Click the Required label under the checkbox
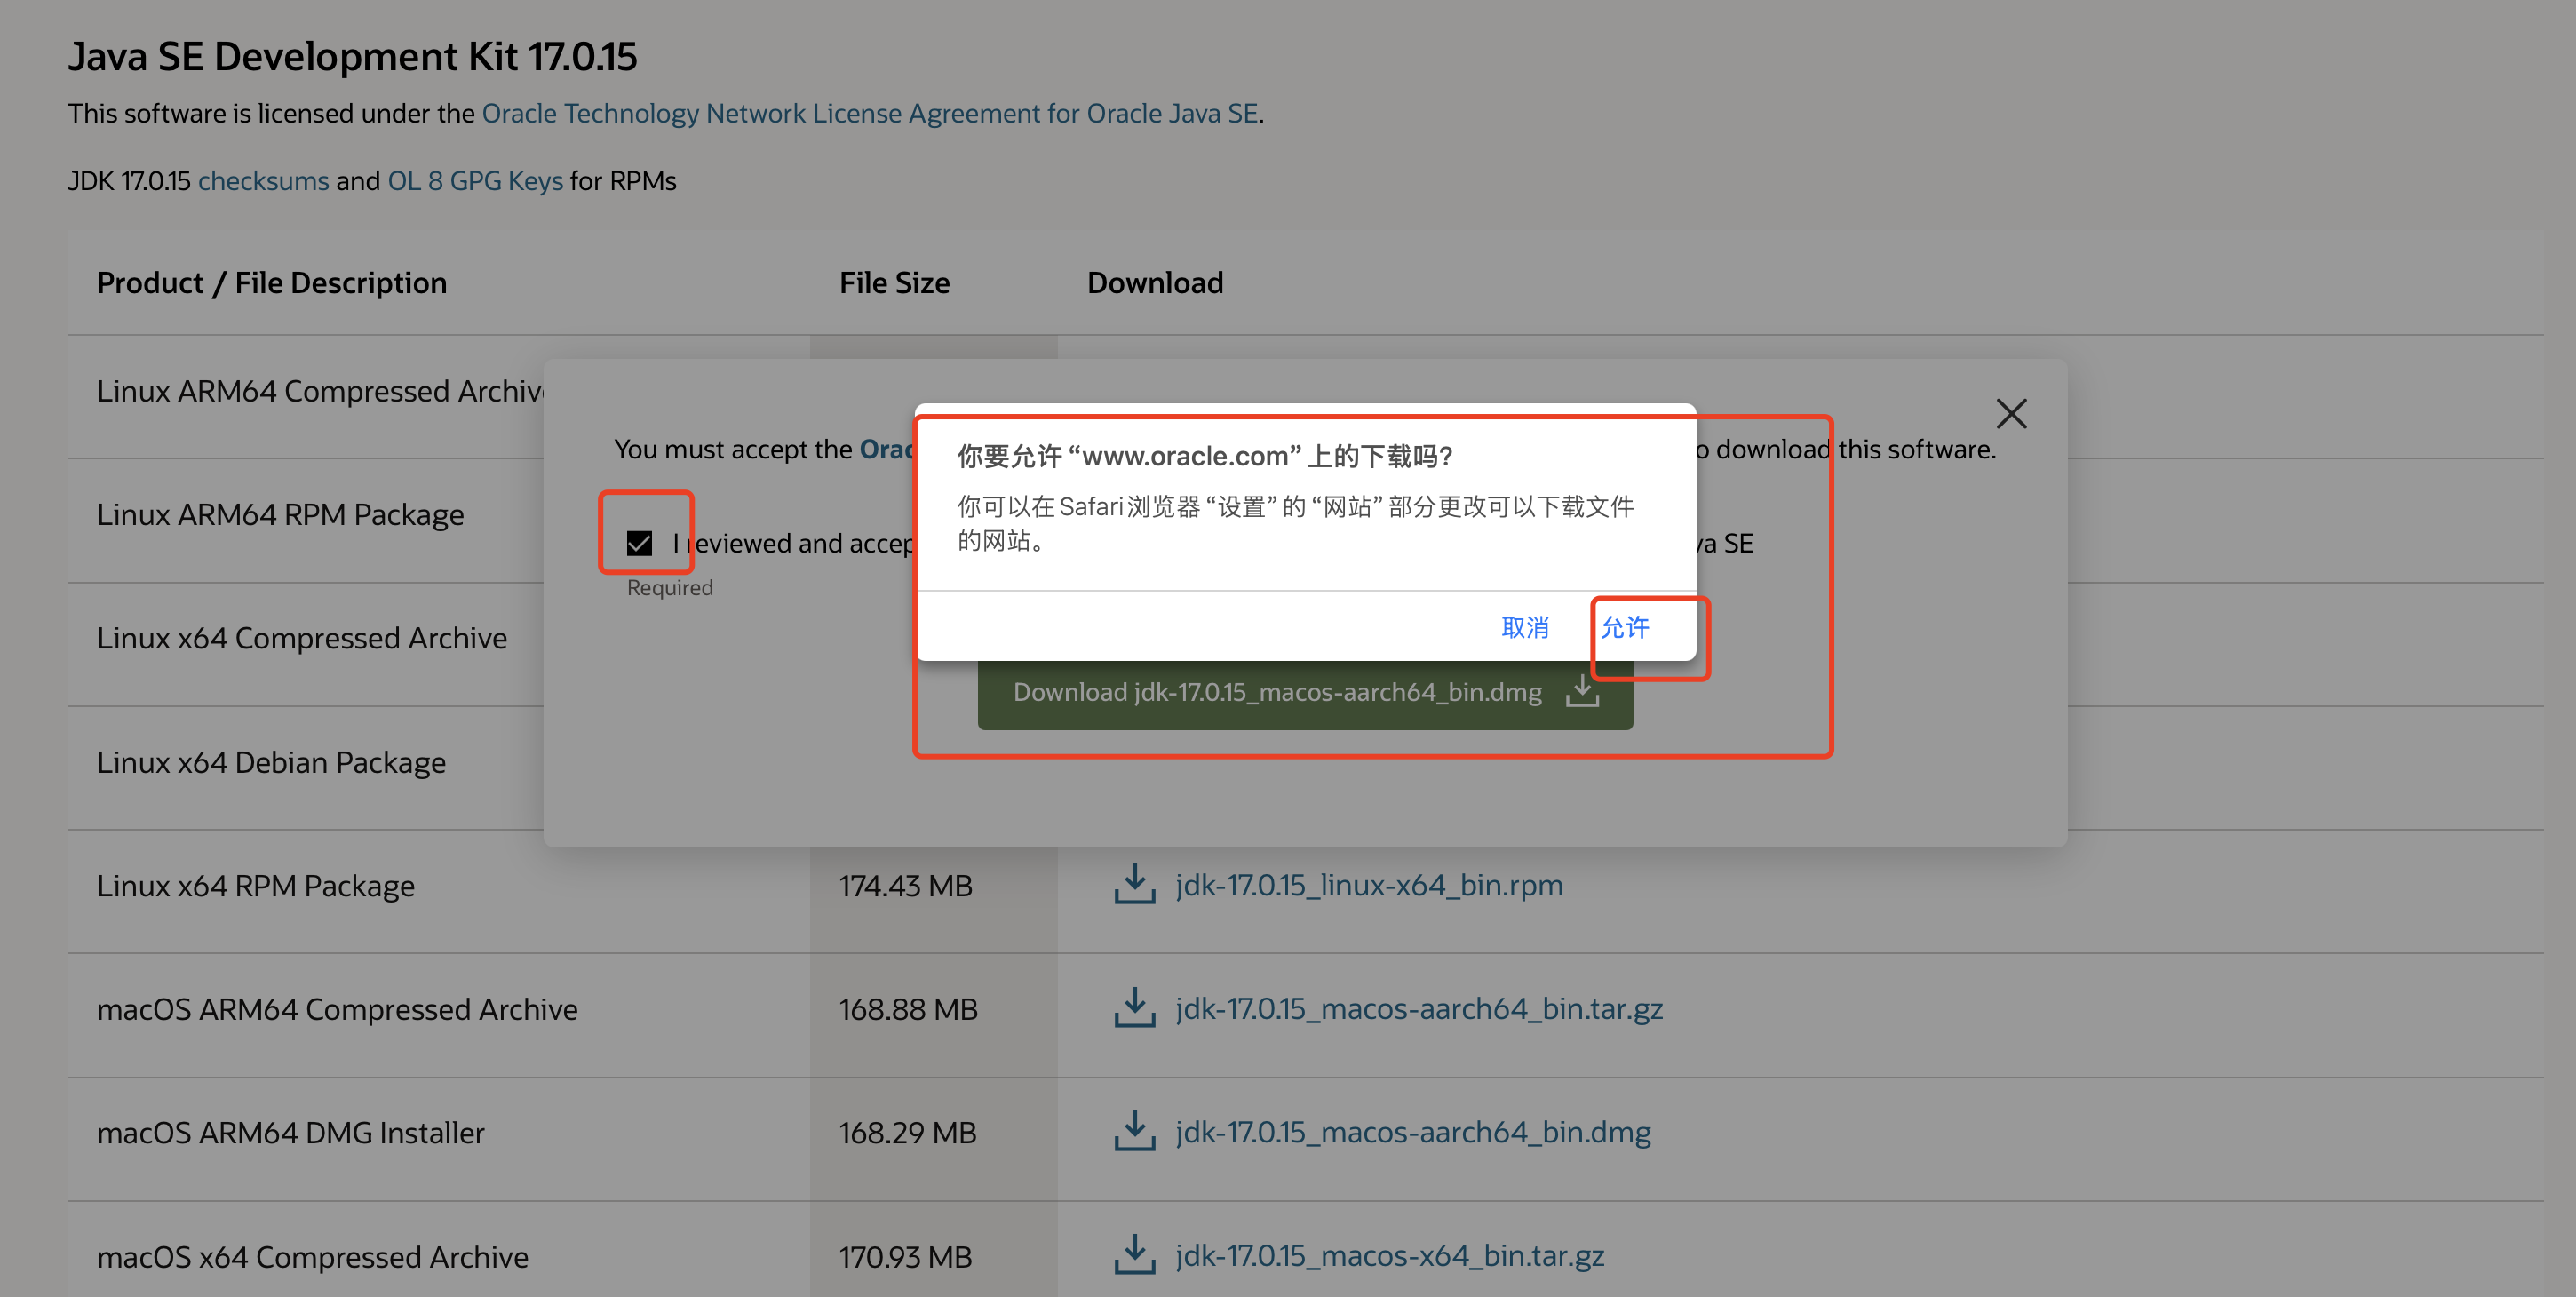 click(x=670, y=588)
